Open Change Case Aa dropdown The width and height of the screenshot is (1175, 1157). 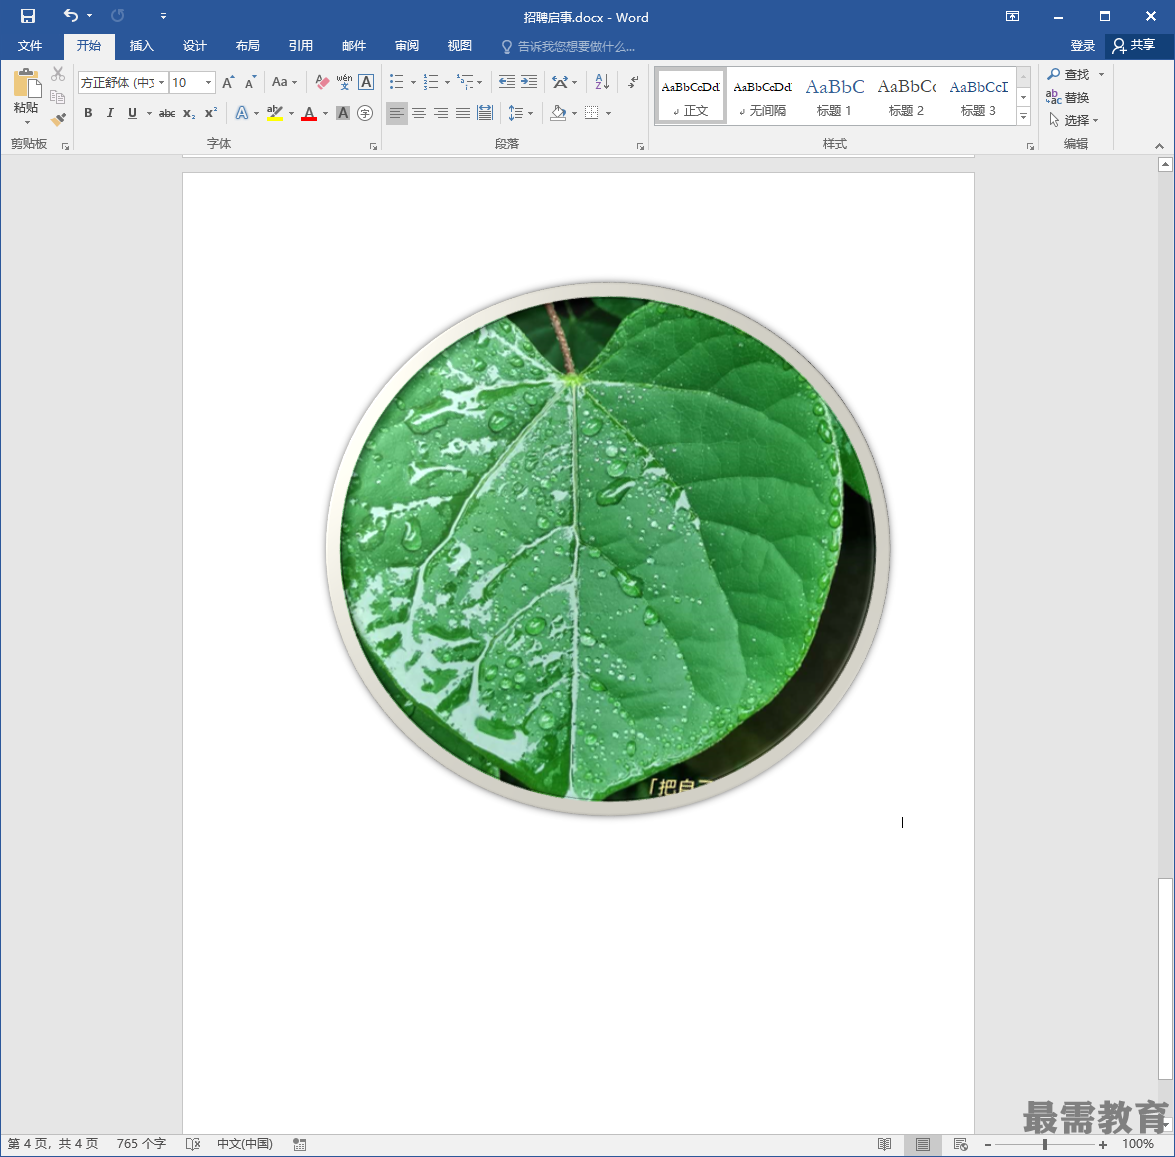pyautogui.click(x=285, y=82)
